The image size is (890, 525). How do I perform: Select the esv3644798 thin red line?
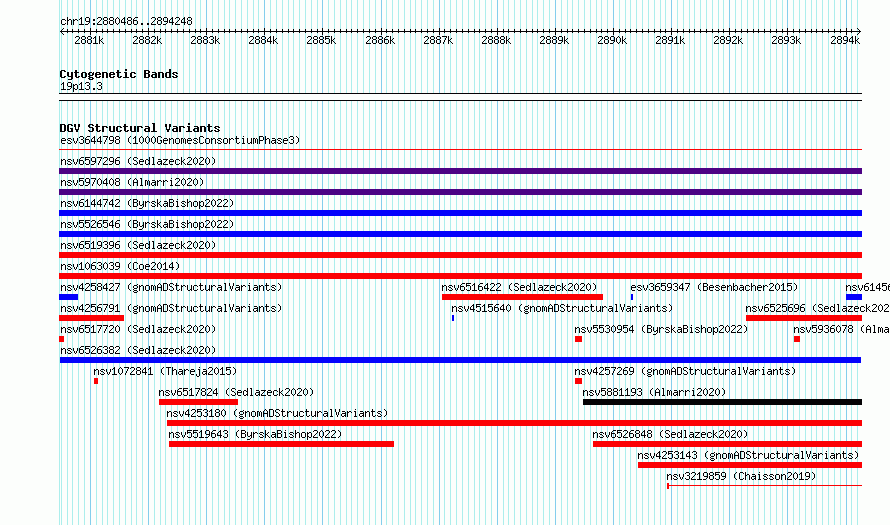click(x=460, y=150)
